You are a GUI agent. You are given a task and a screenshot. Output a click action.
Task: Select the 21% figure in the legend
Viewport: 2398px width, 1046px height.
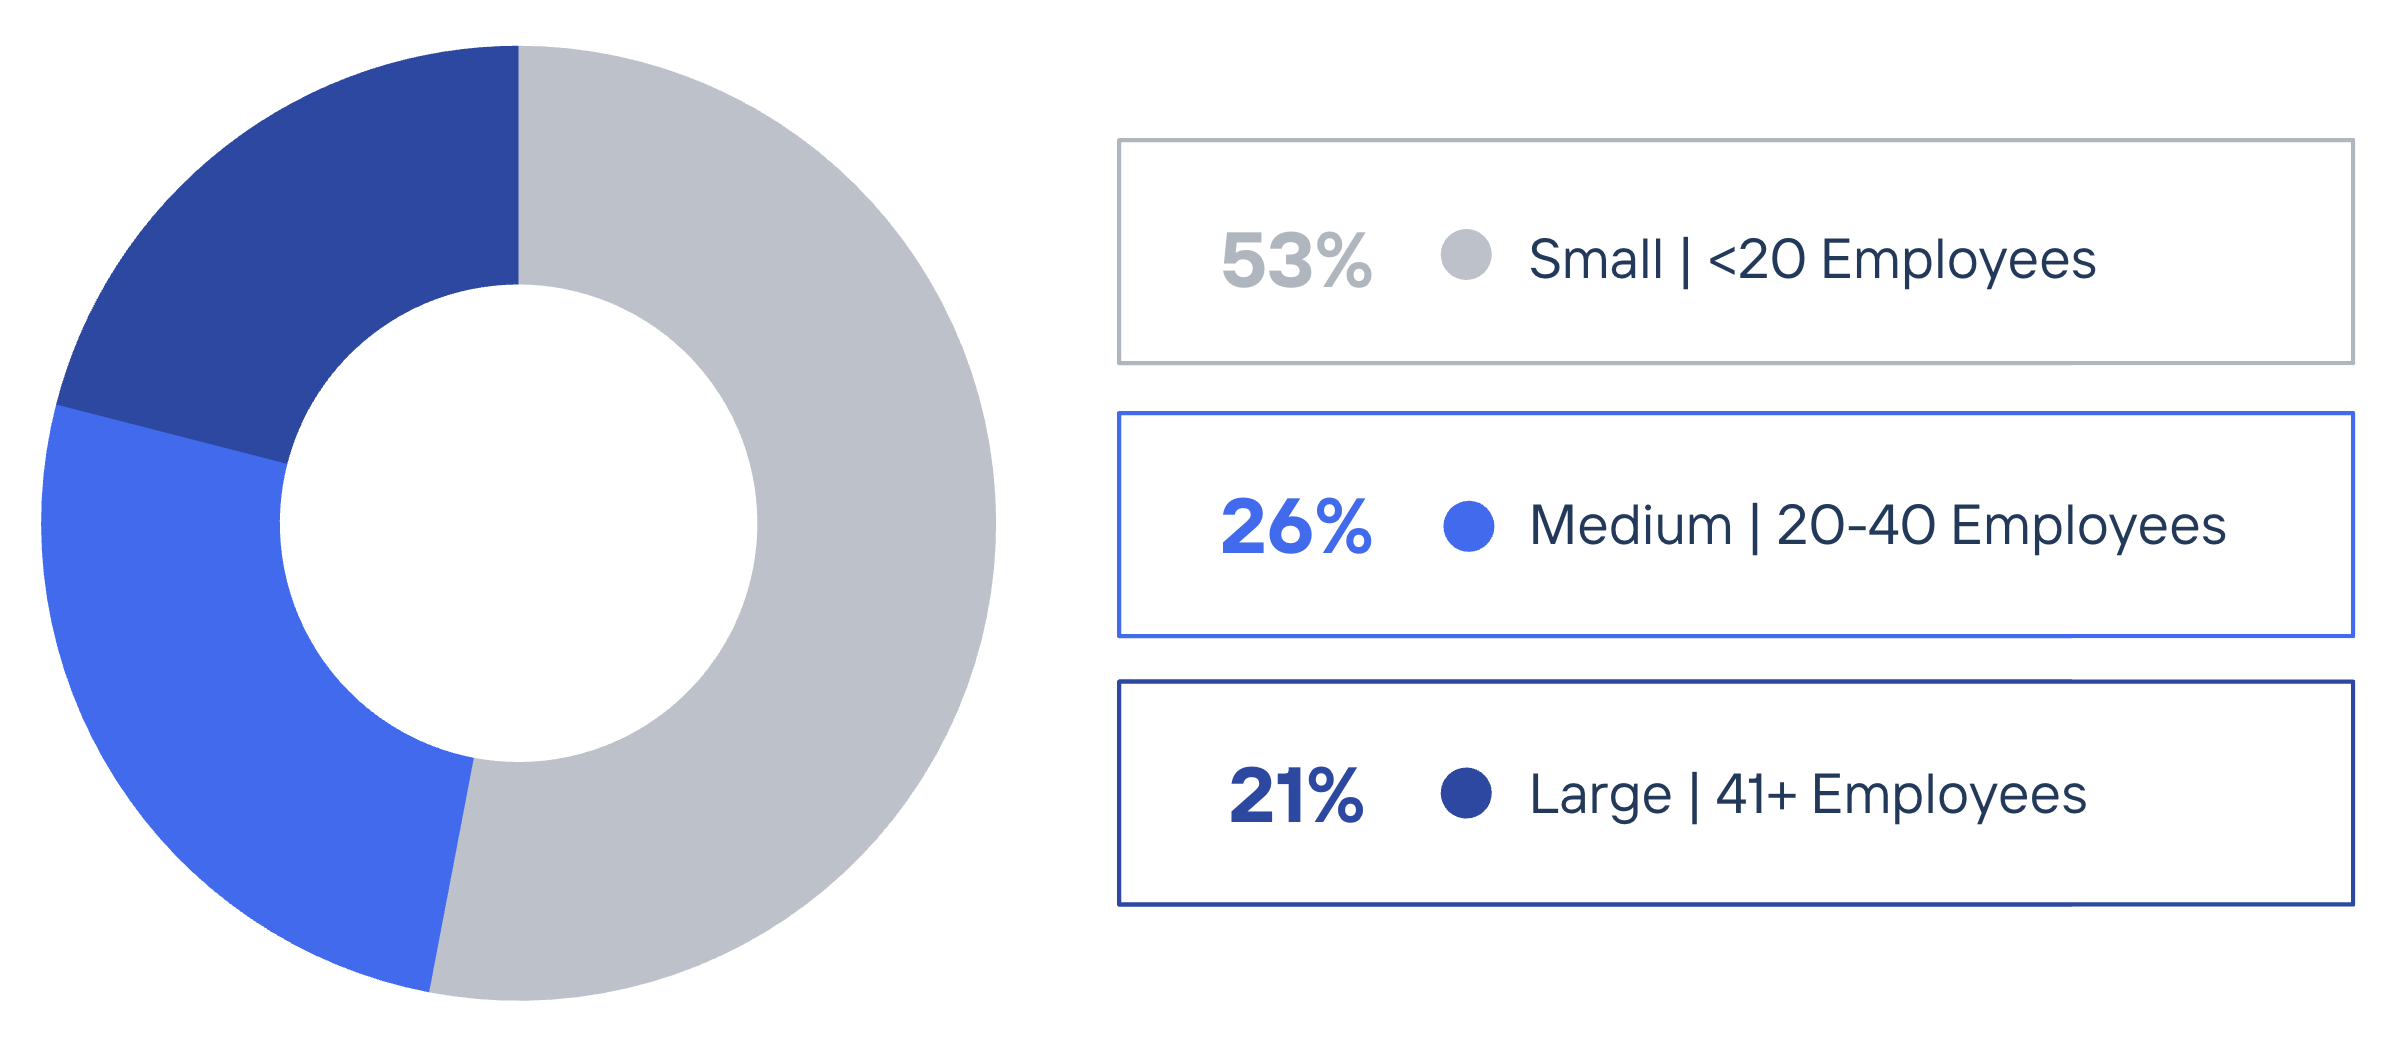tap(1296, 795)
